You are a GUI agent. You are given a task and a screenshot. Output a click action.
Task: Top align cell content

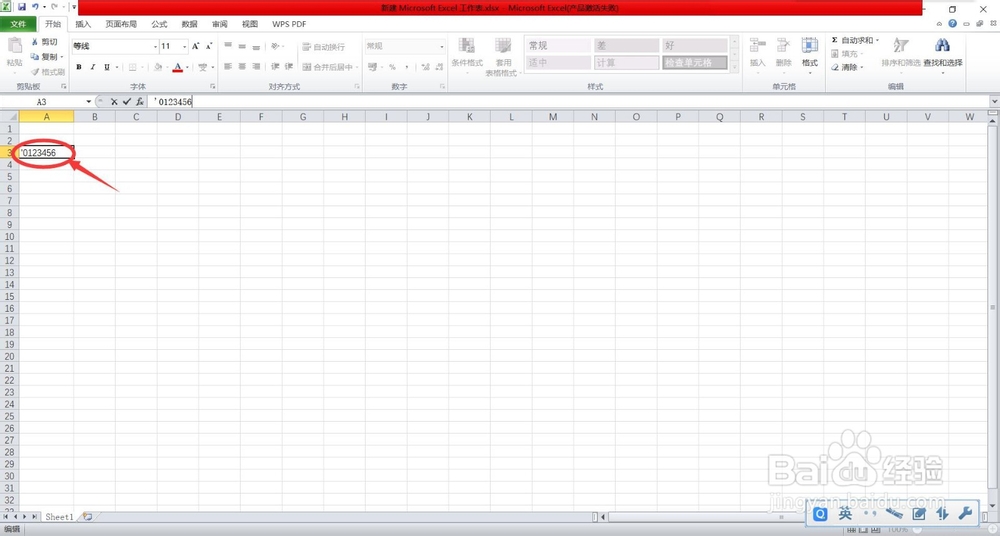pos(228,47)
